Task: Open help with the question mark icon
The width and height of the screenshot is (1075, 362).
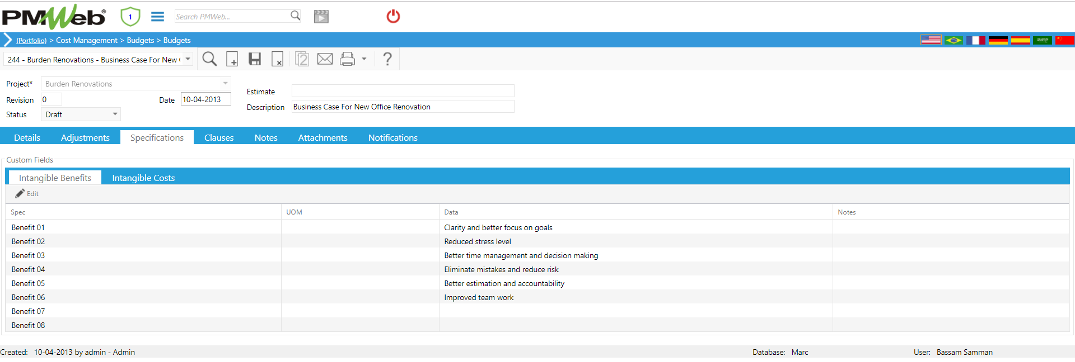Action: 387,60
